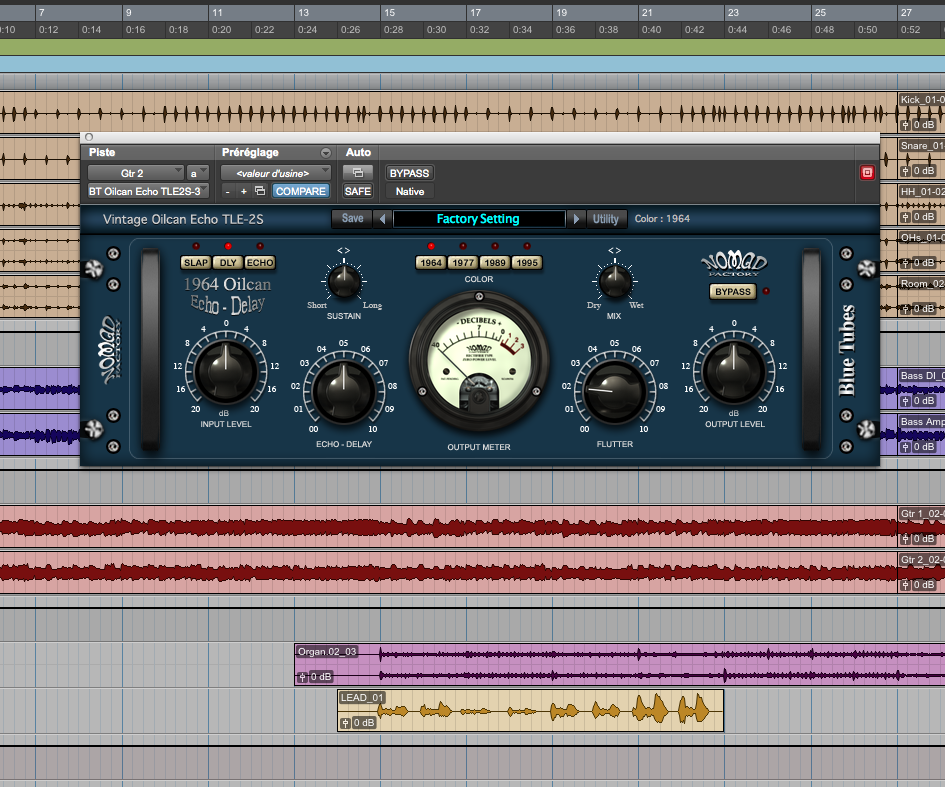This screenshot has width=945, height=787.
Task: Click the SUSTAIN knob
Action: 344,281
